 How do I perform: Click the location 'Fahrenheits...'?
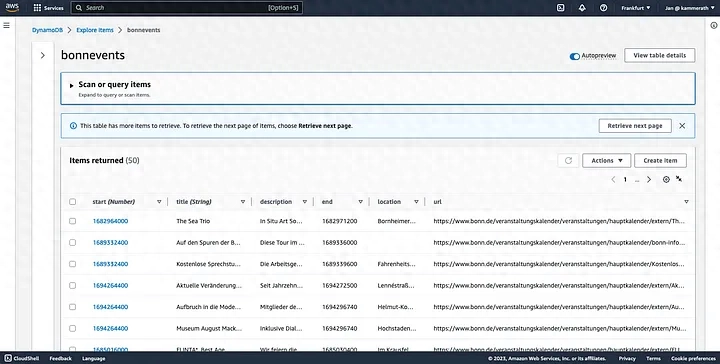point(396,264)
